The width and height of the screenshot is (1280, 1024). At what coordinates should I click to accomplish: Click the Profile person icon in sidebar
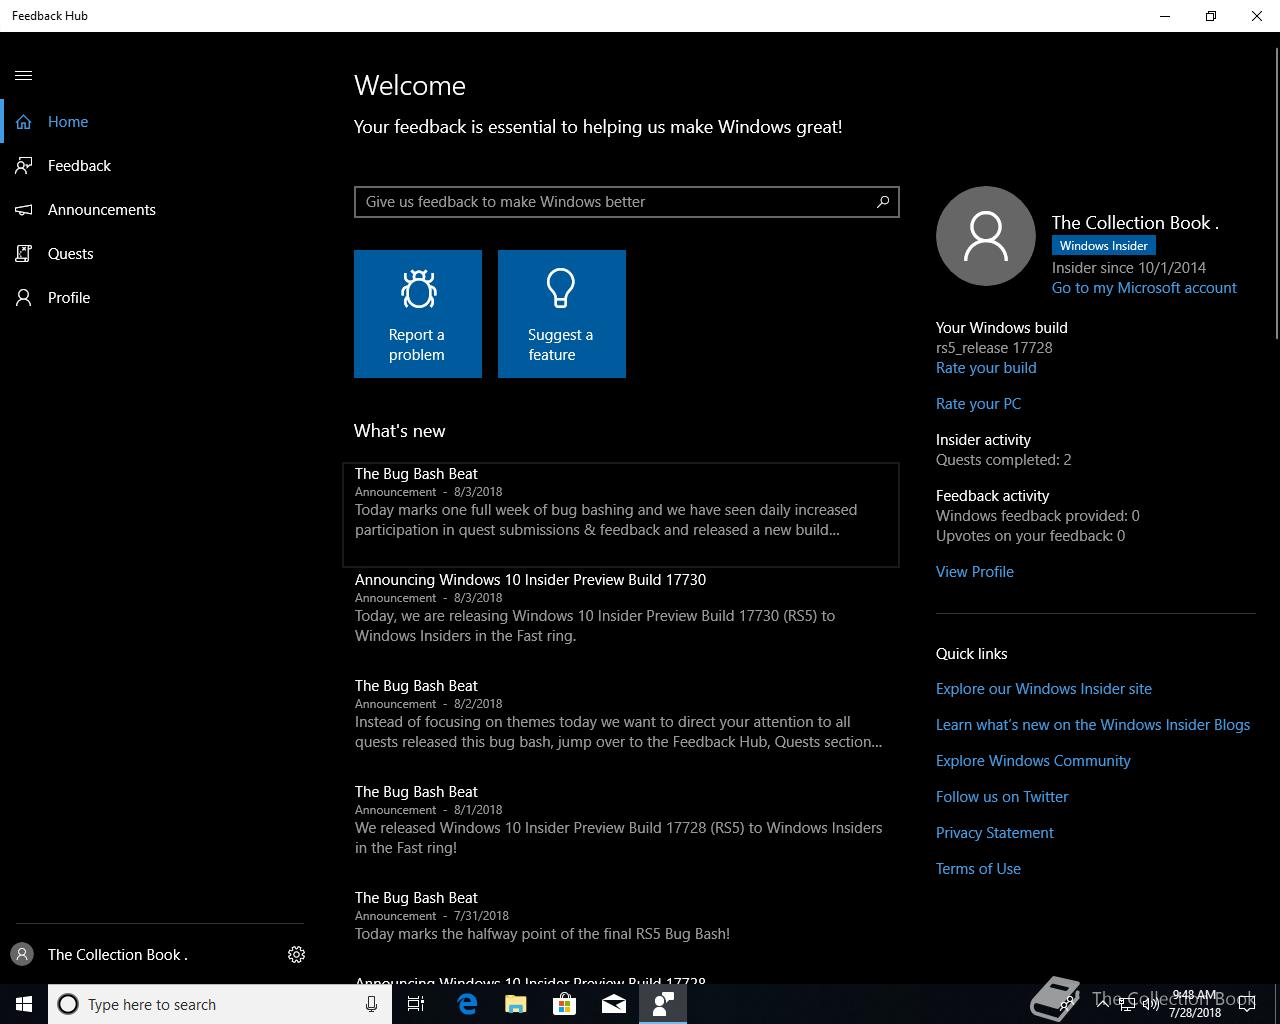tap(24, 298)
